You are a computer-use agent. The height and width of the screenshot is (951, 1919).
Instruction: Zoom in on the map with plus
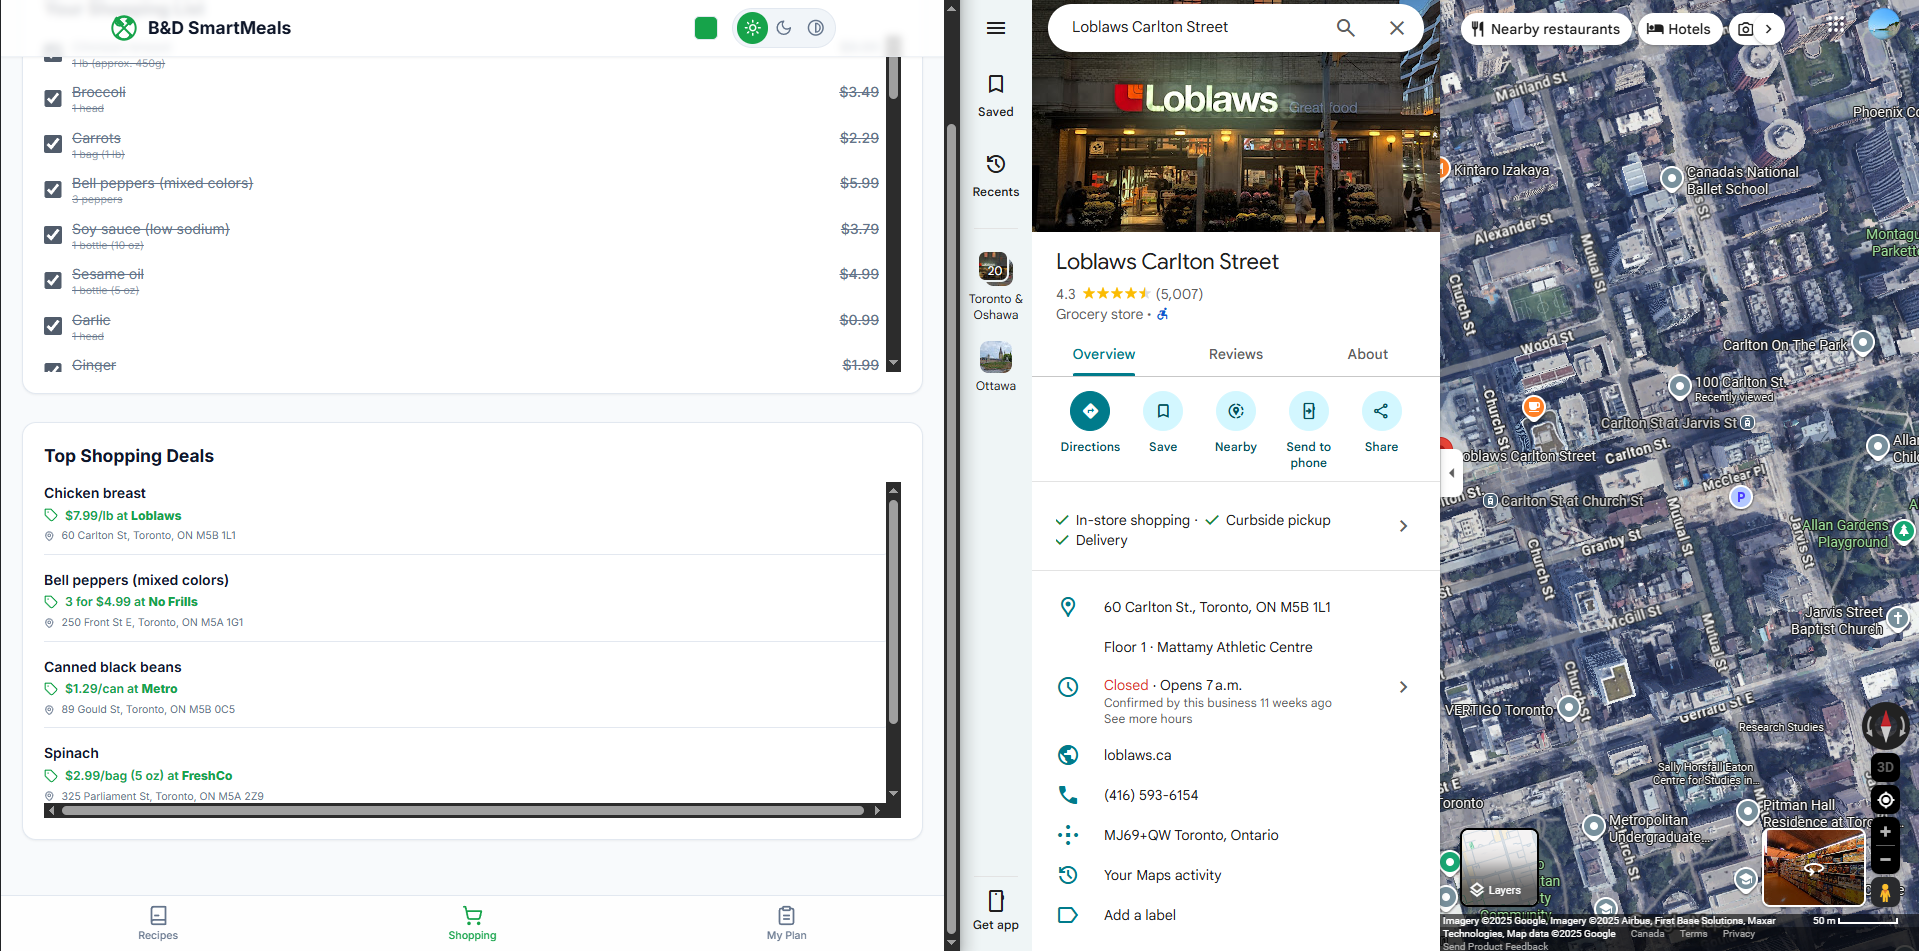point(1885,832)
